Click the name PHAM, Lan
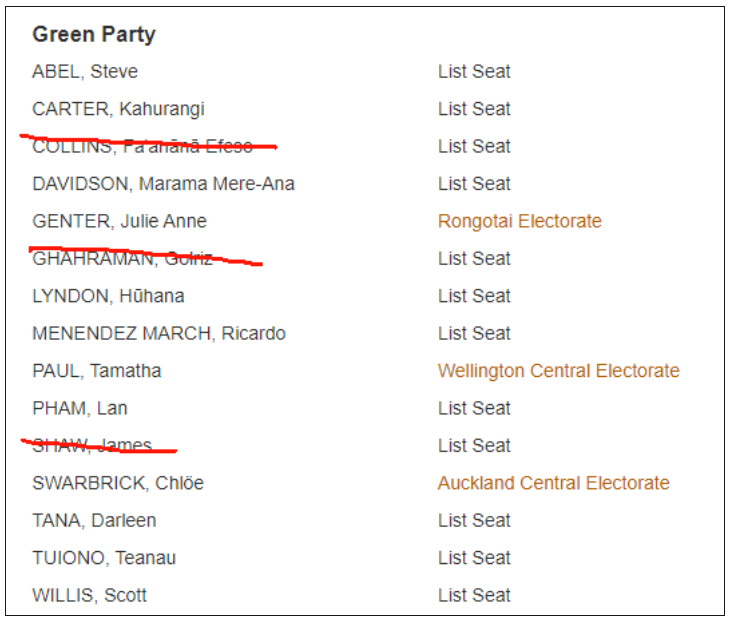This screenshot has height=621, width=737. tap(79, 408)
